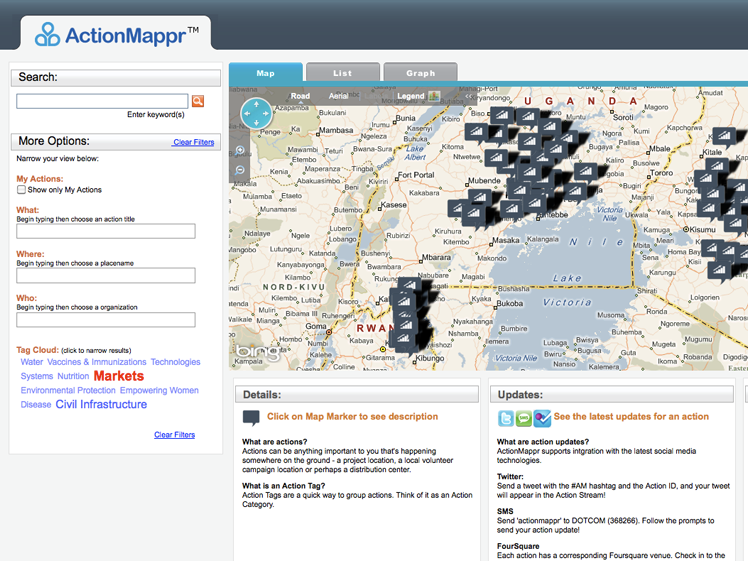Image resolution: width=748 pixels, height=561 pixels.
Task: Open the map Legend
Action: point(411,96)
